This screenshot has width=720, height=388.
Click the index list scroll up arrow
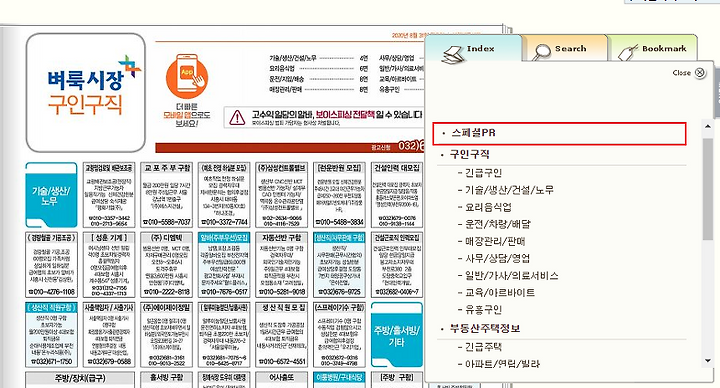pyautogui.click(x=708, y=126)
